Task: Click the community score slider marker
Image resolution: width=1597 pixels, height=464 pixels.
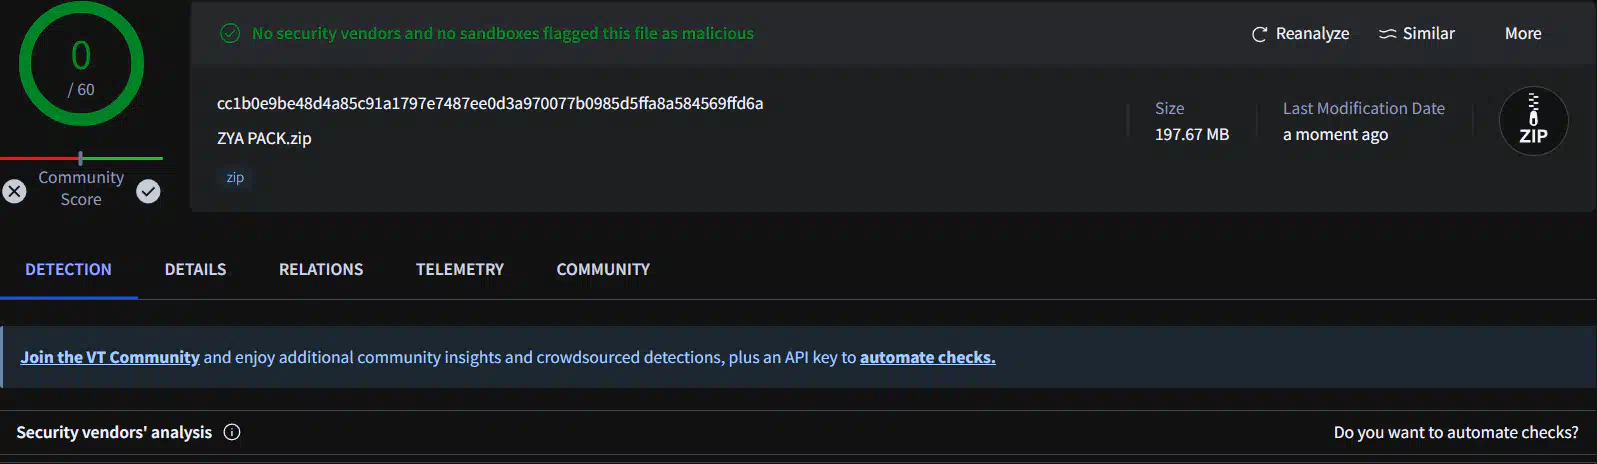Action: 81,158
